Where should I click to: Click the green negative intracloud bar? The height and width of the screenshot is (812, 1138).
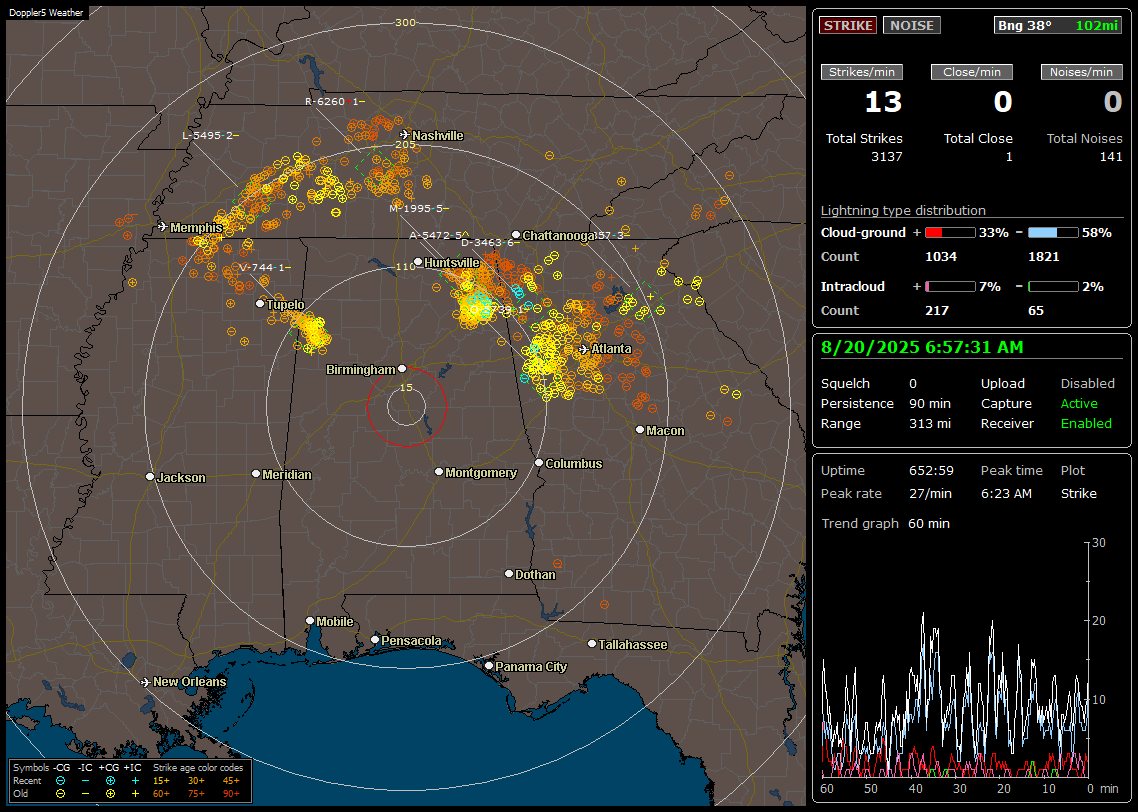point(1053,287)
